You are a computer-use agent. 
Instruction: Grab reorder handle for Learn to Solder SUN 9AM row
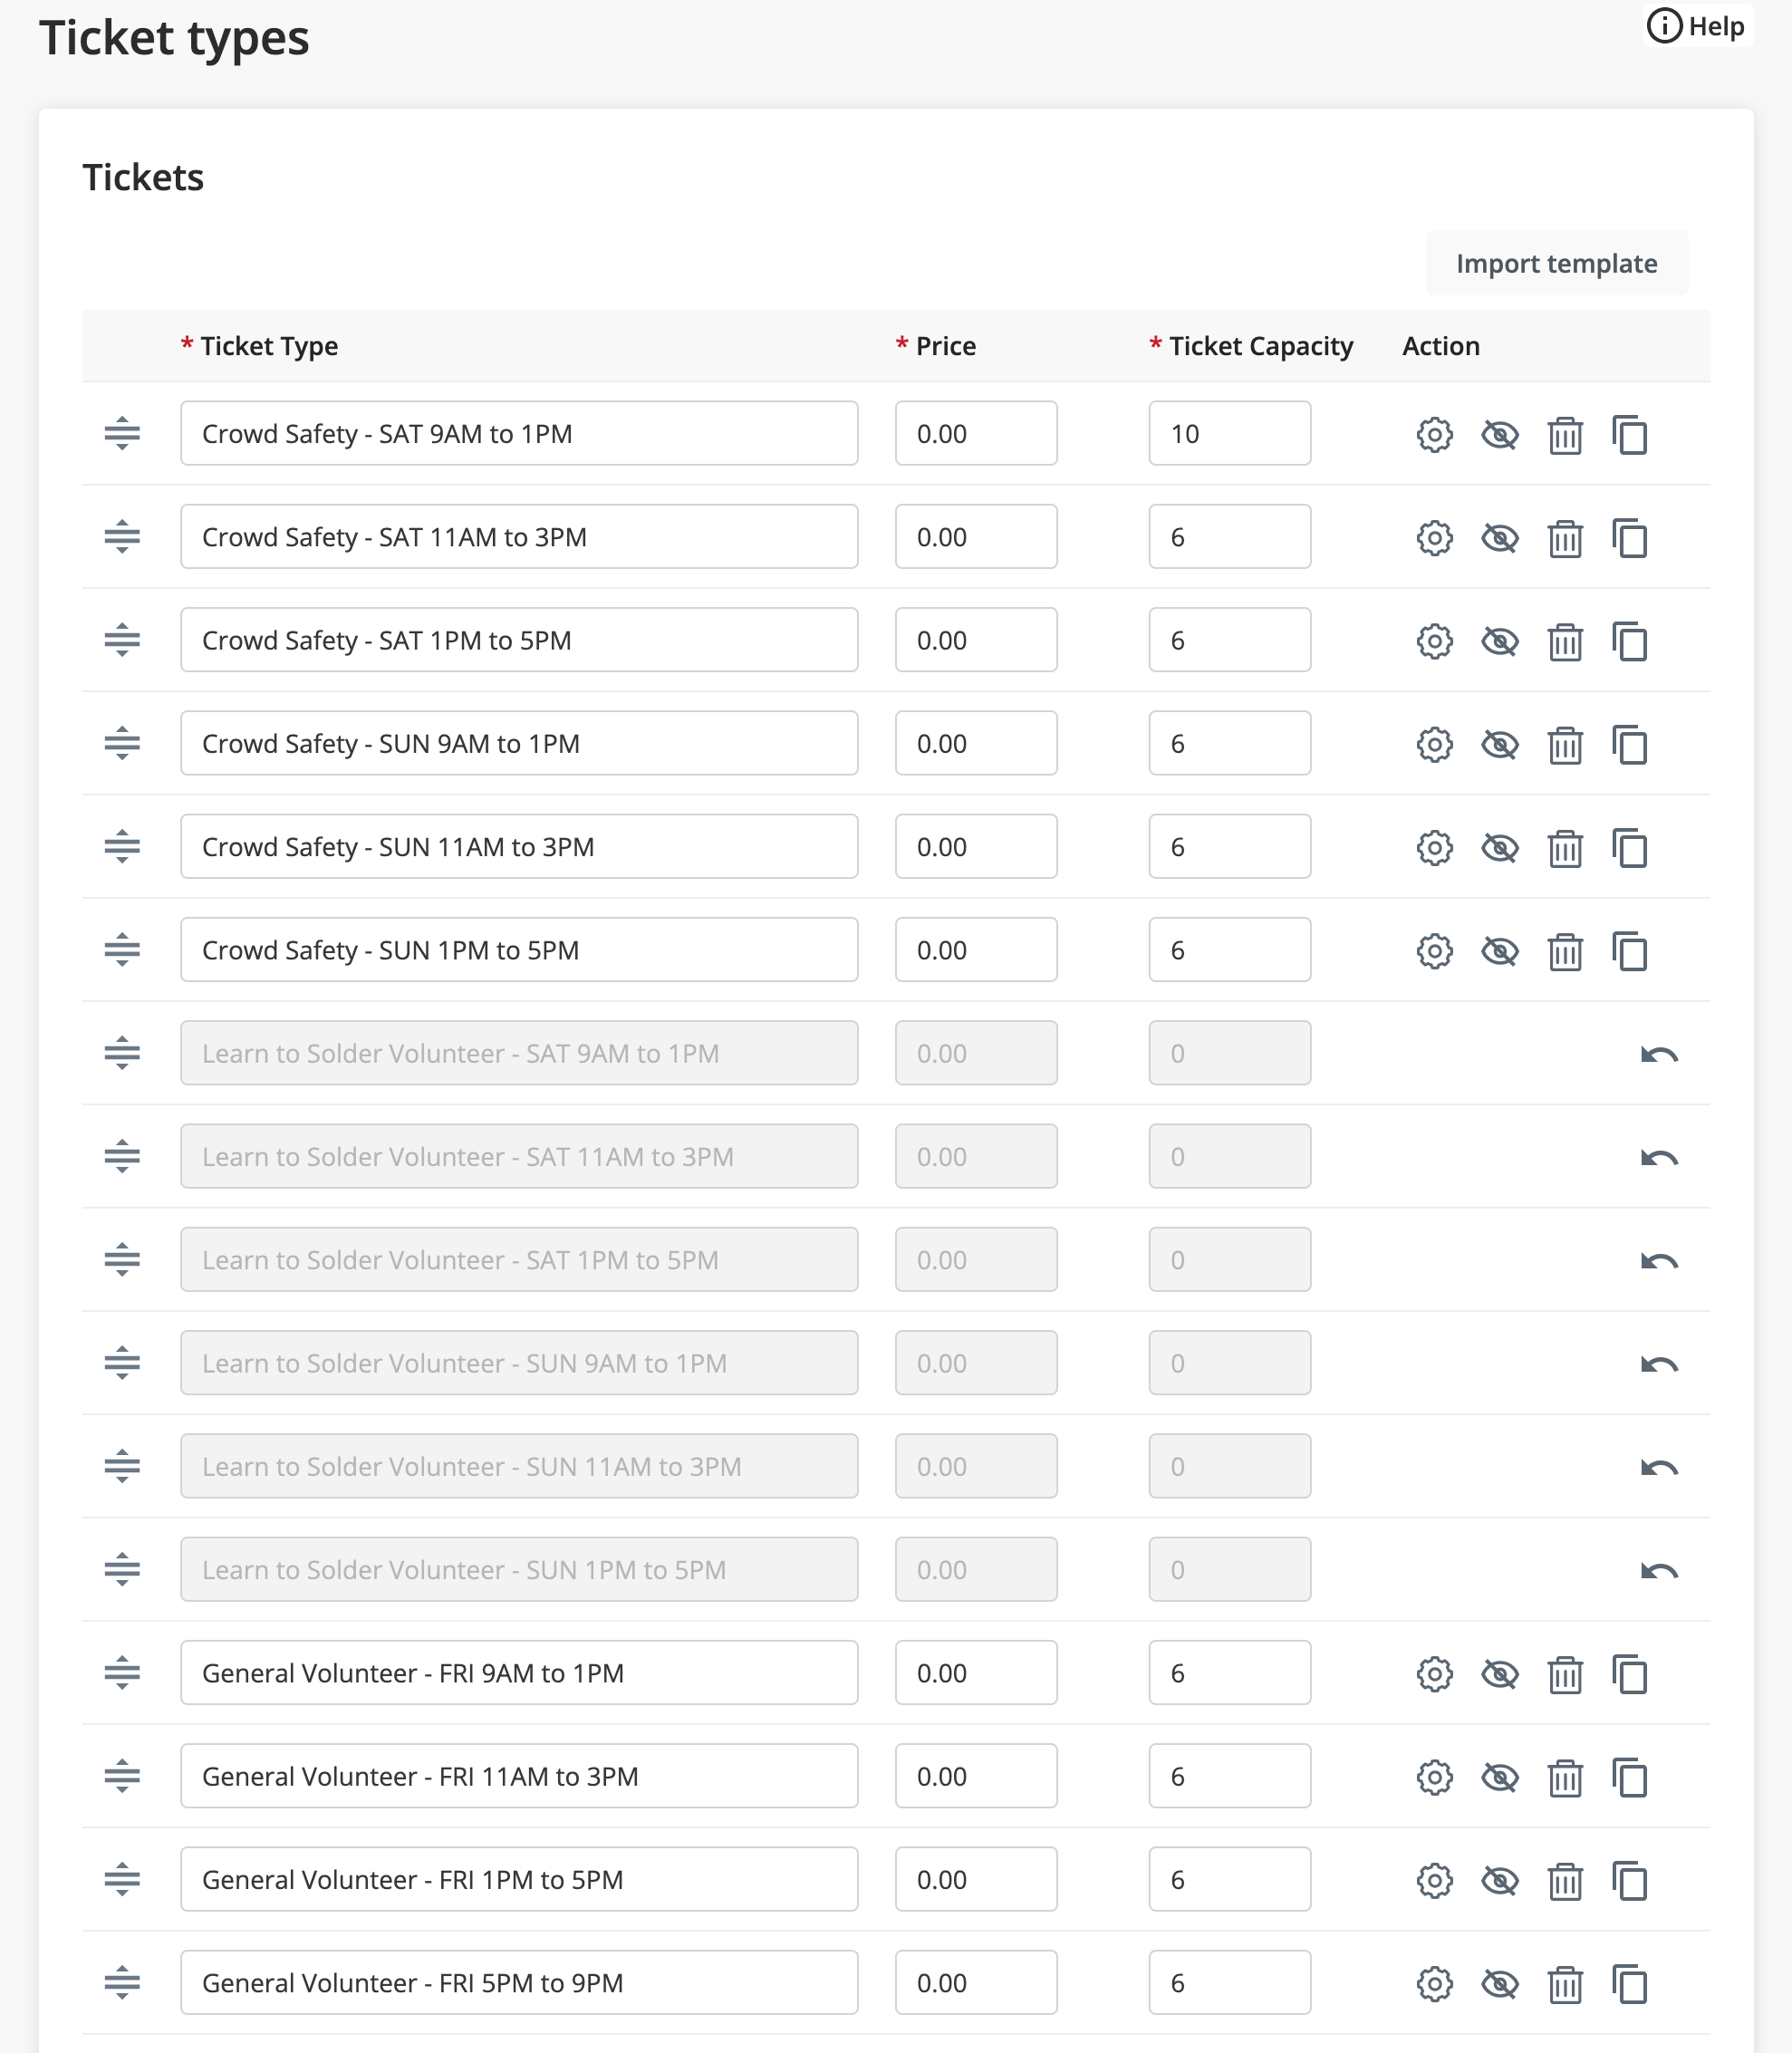pos(122,1363)
